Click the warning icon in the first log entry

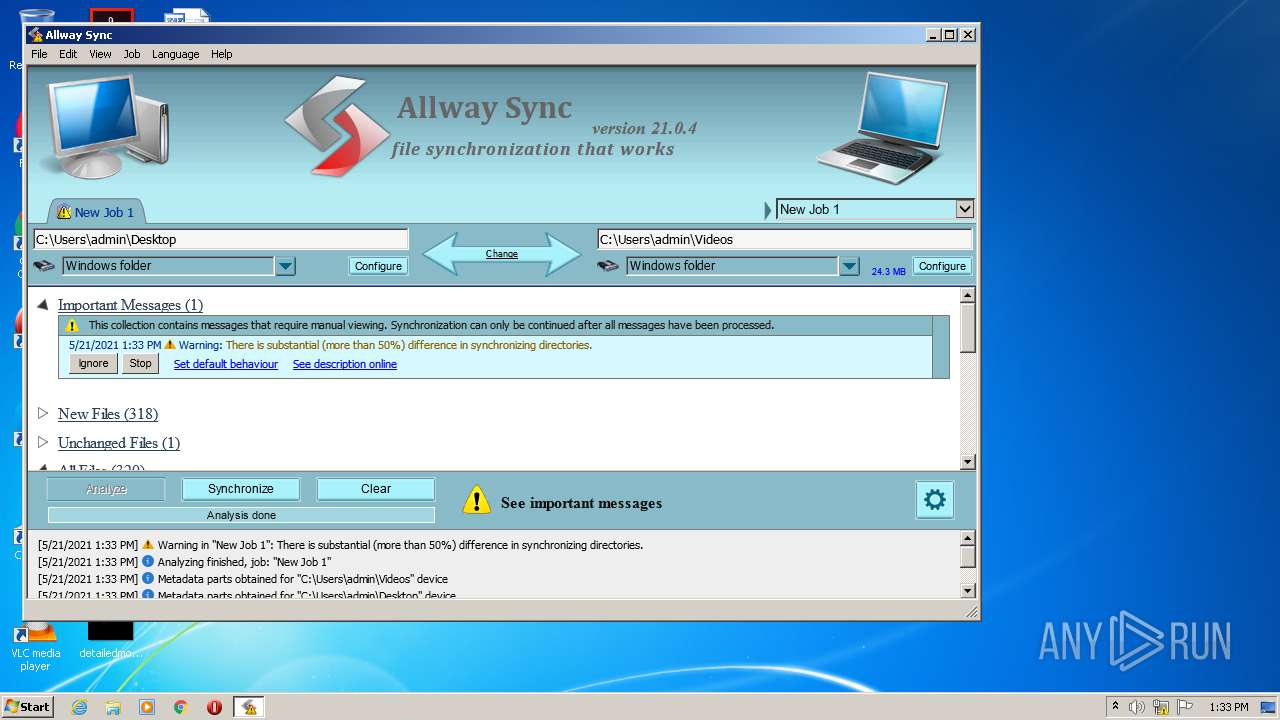[148, 545]
